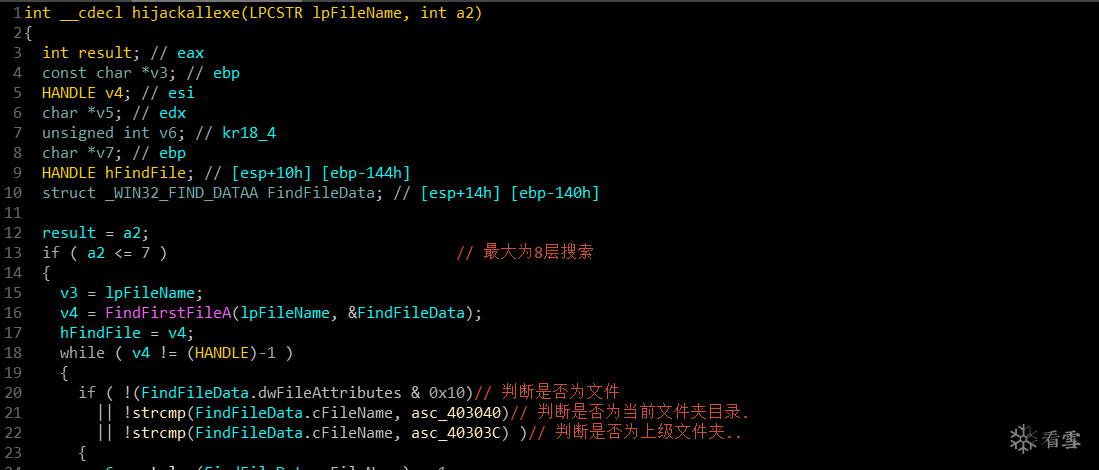
Task: Click the hijackallexe function name
Action: pos(182,12)
